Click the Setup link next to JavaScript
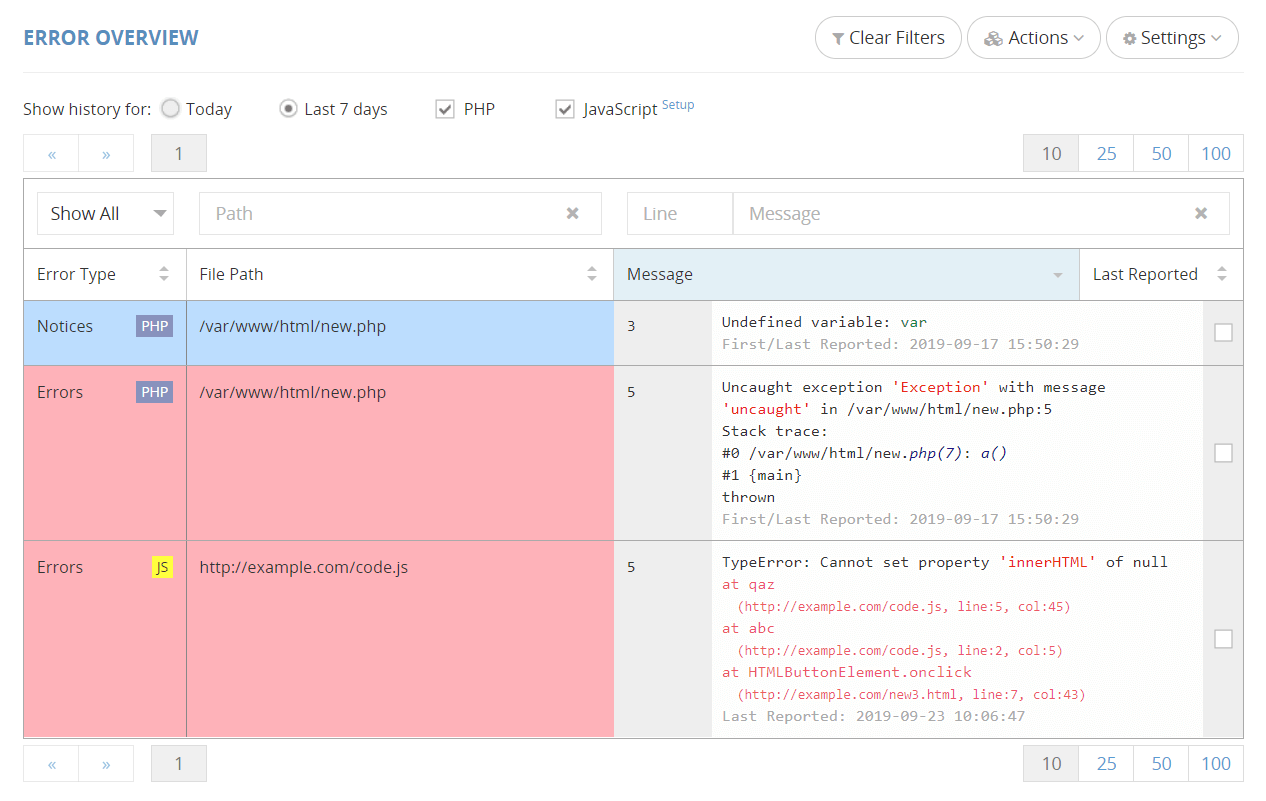 pos(678,104)
